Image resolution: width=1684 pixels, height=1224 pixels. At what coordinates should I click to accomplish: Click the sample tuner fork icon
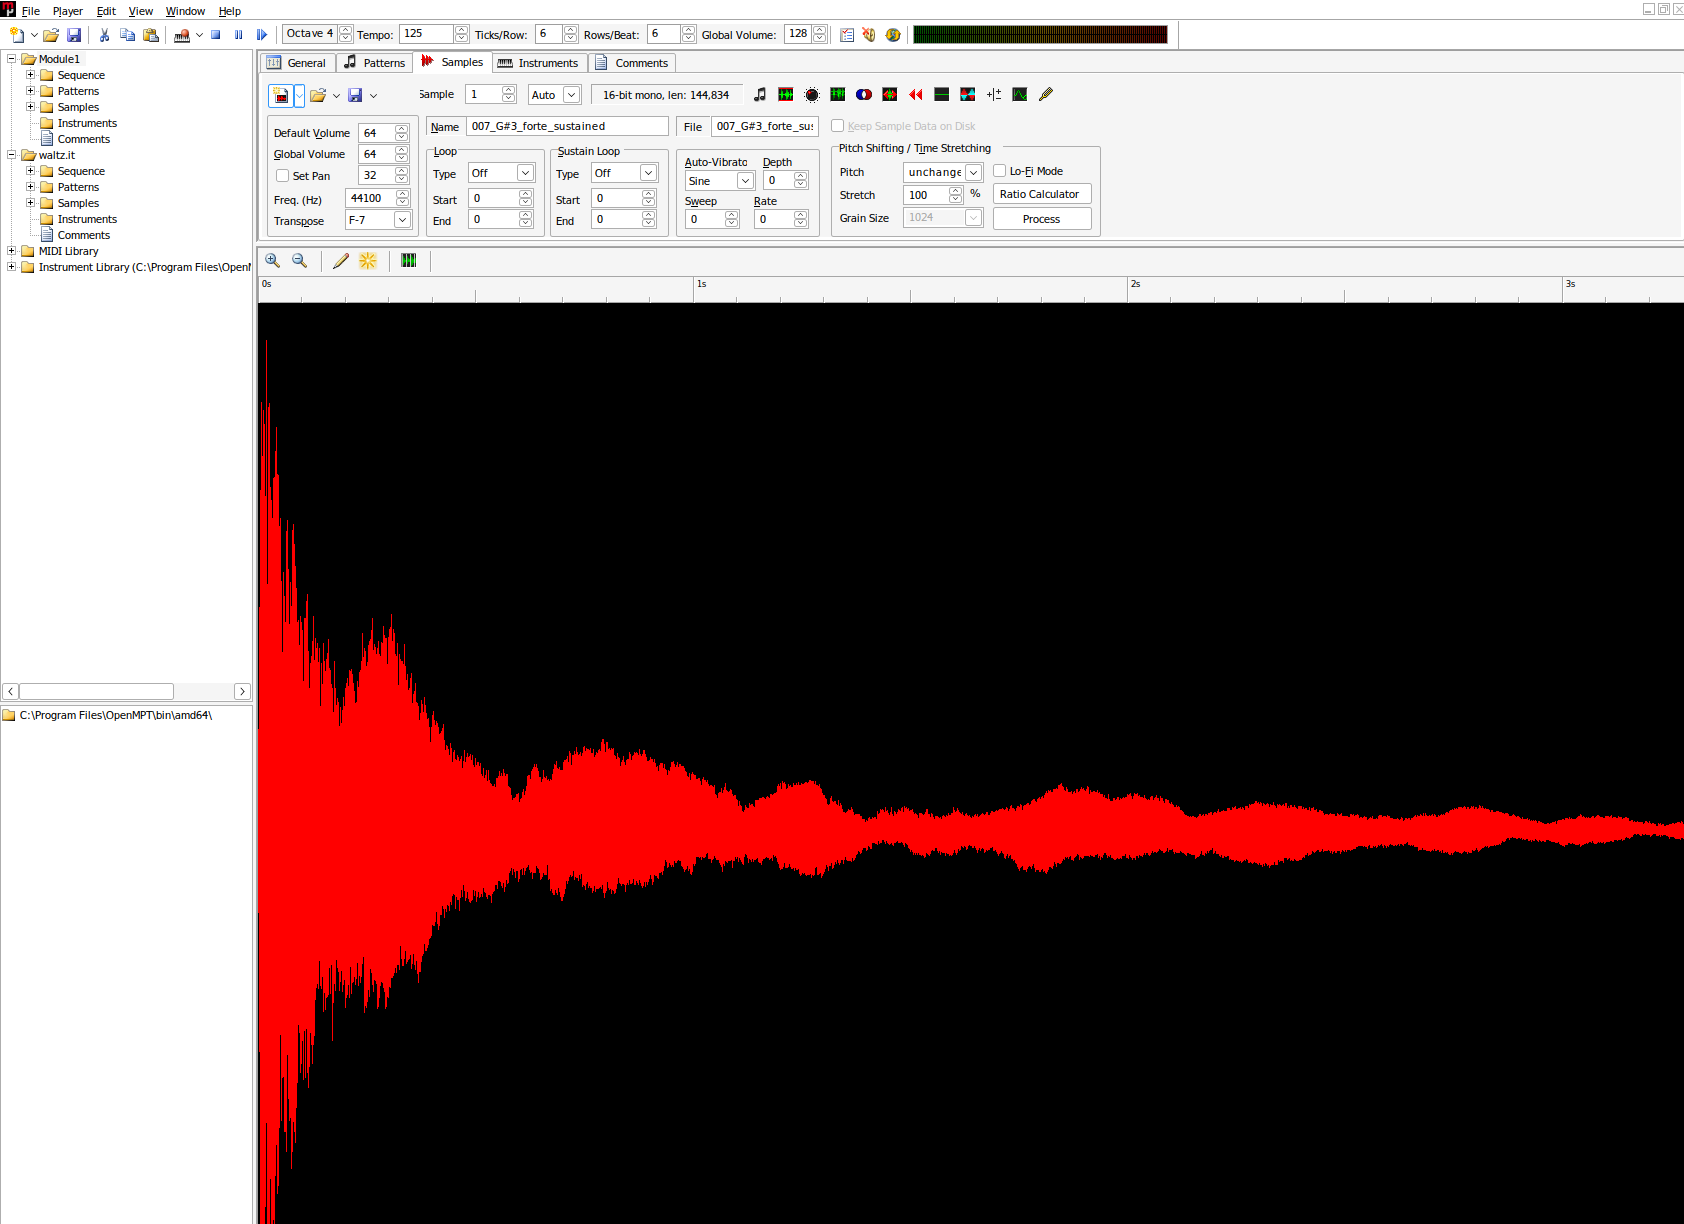1046,94
